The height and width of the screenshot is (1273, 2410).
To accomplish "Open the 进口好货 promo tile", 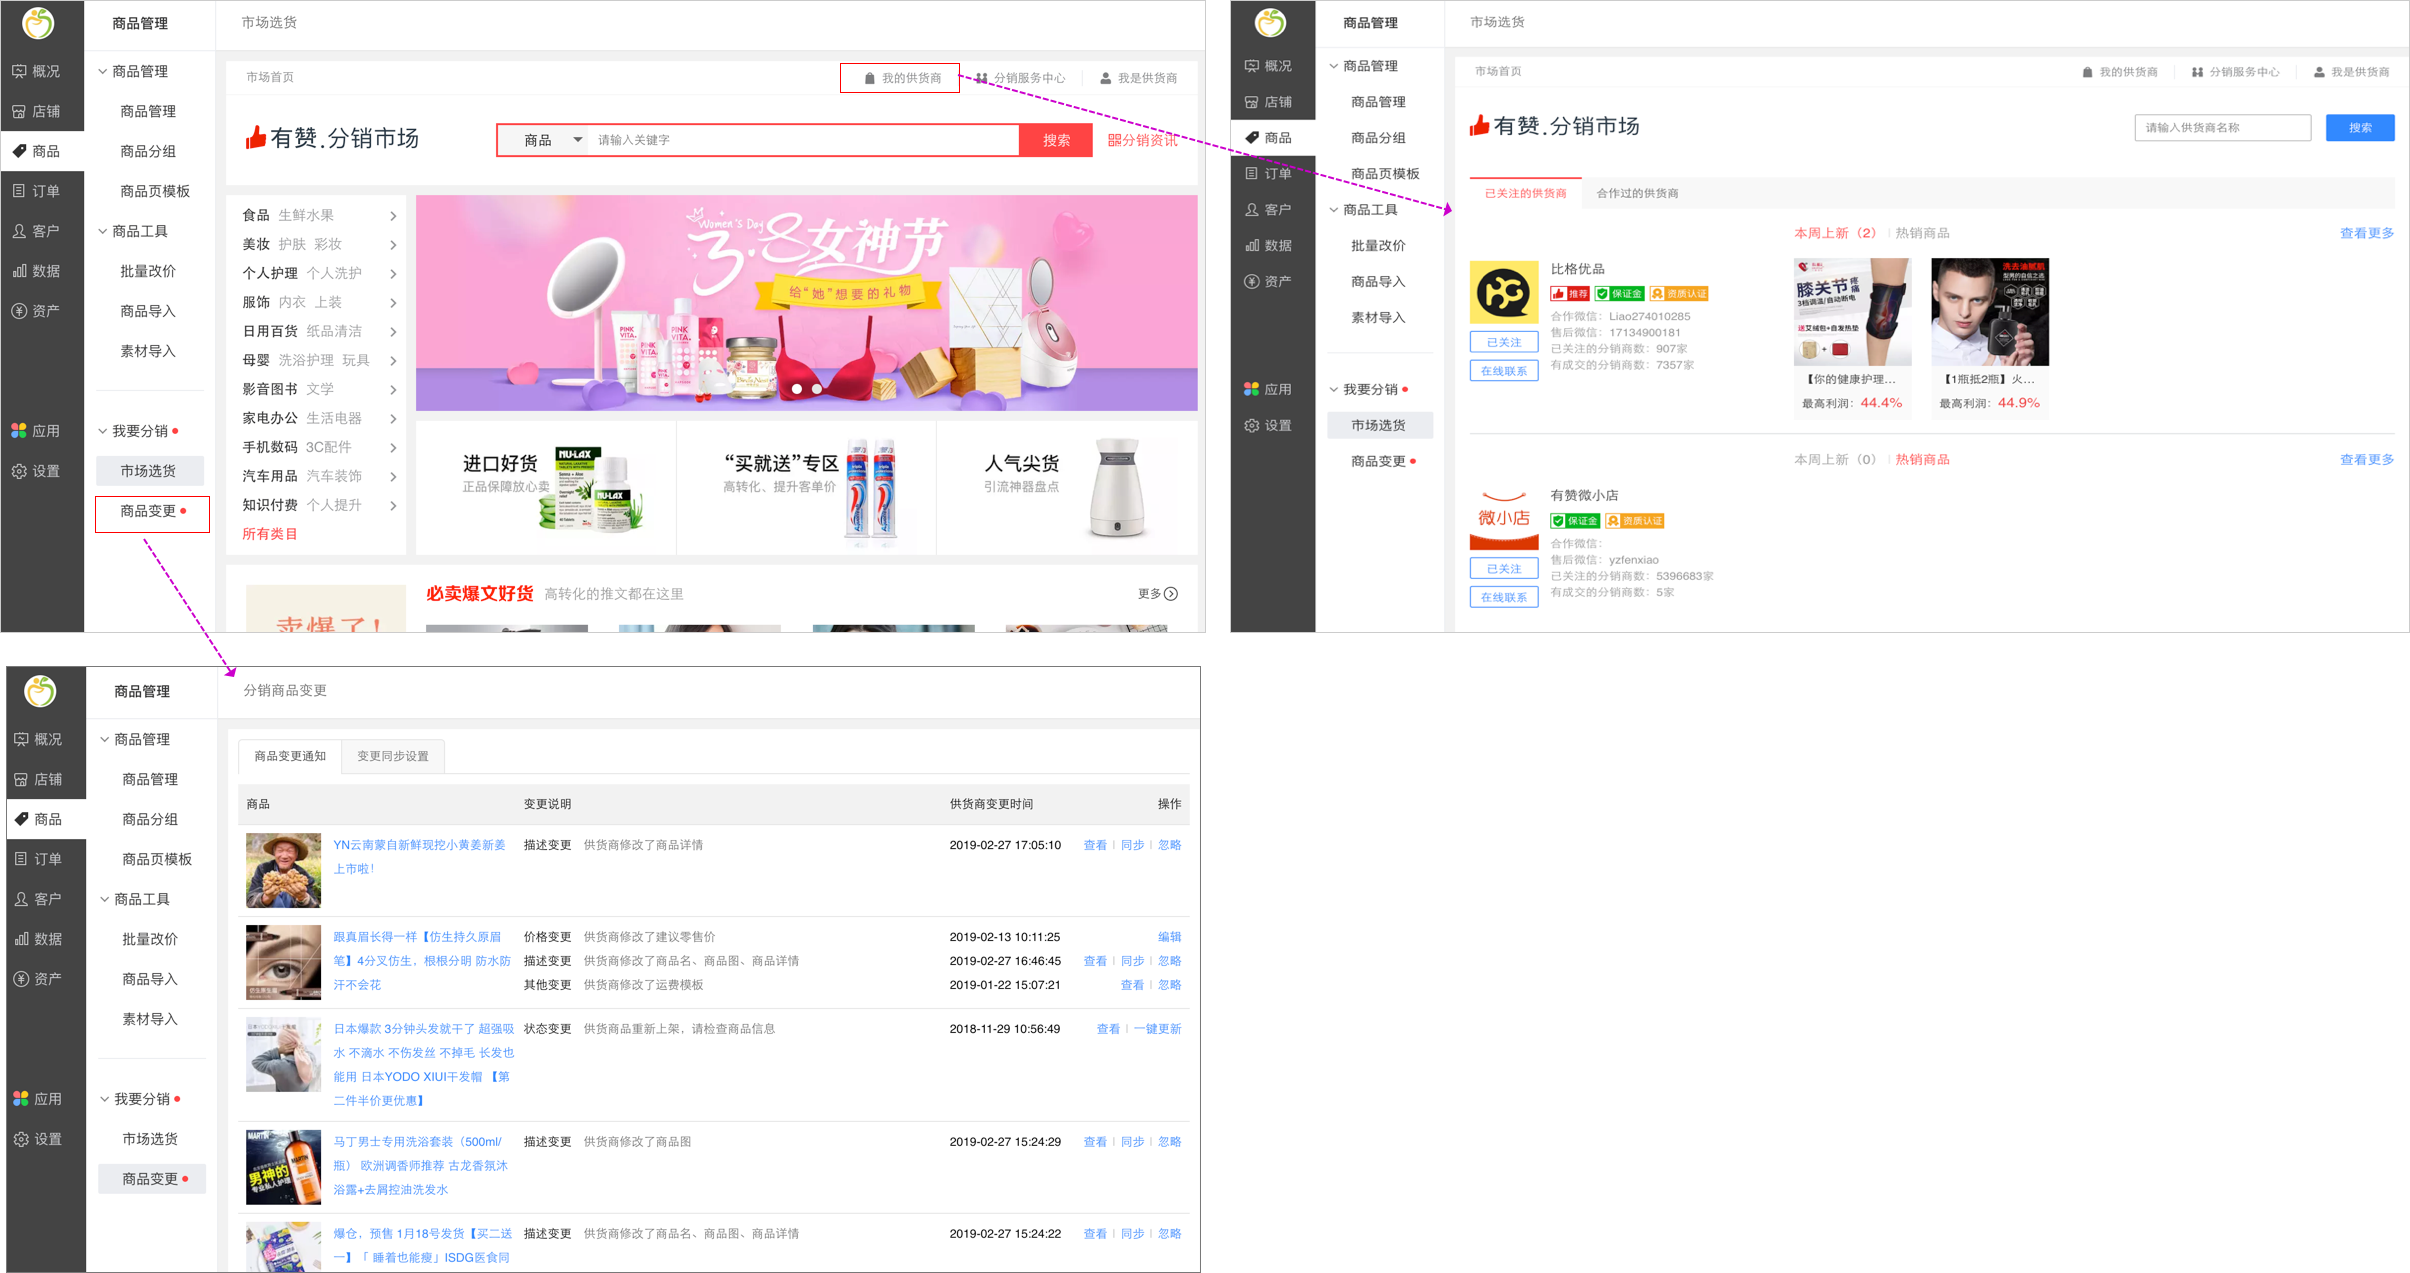I will click(546, 488).
